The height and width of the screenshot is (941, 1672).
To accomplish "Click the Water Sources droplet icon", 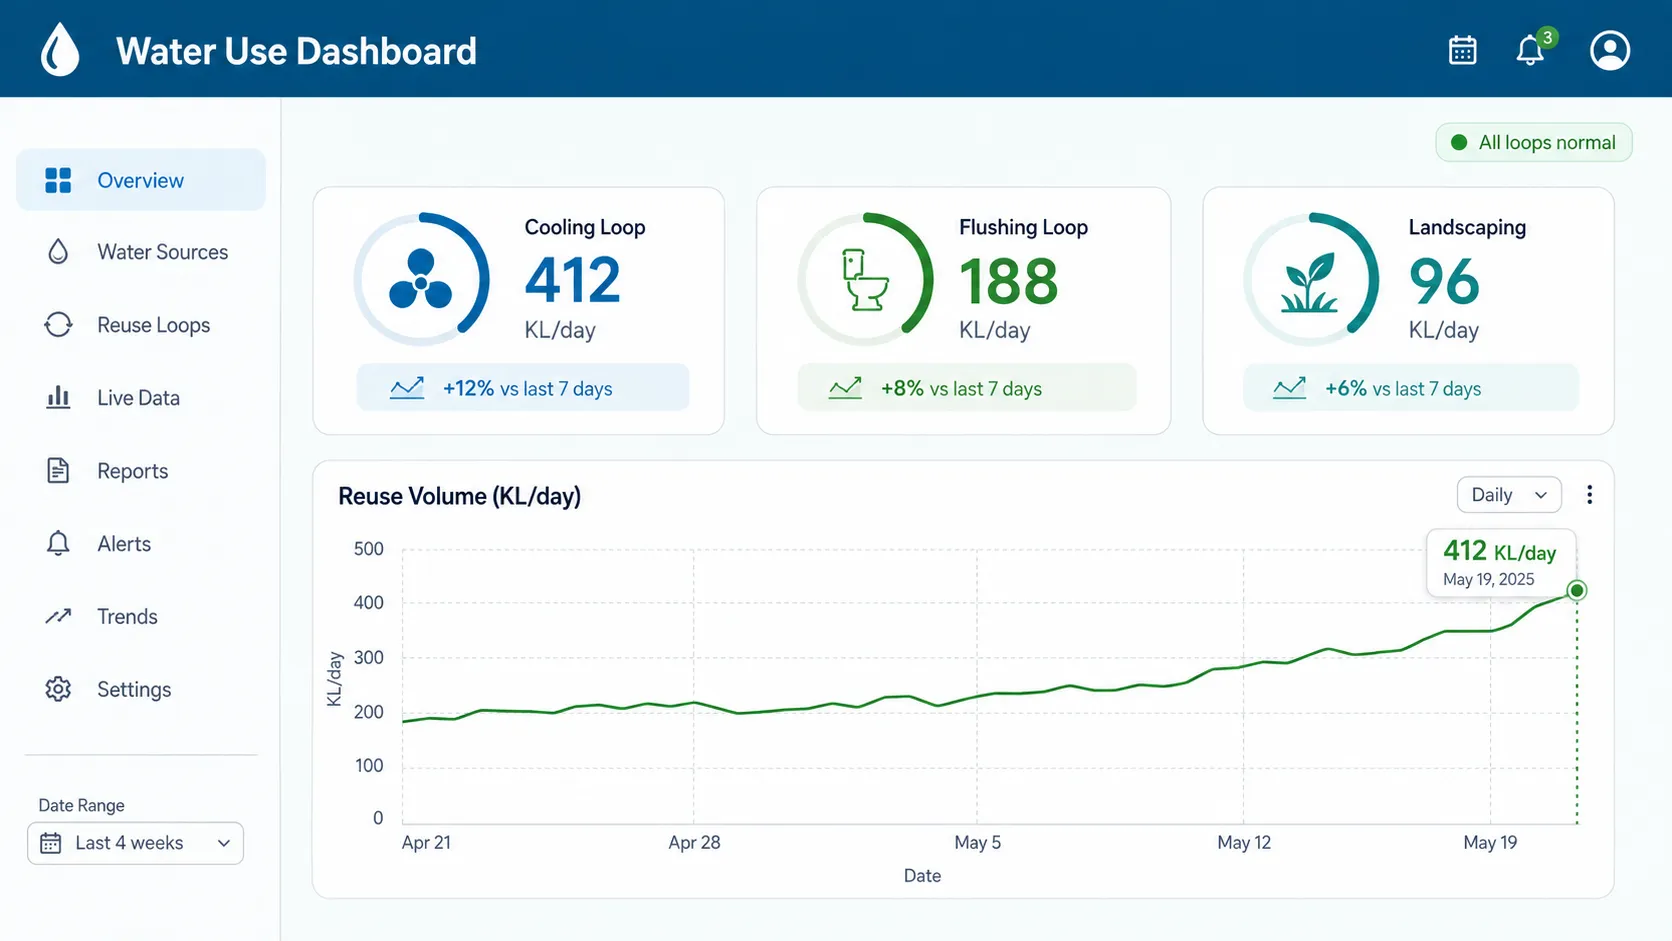I will tap(58, 252).
